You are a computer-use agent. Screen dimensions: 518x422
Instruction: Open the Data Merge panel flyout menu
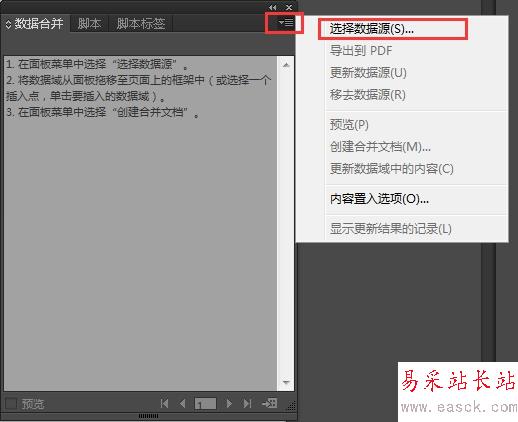[x=286, y=23]
